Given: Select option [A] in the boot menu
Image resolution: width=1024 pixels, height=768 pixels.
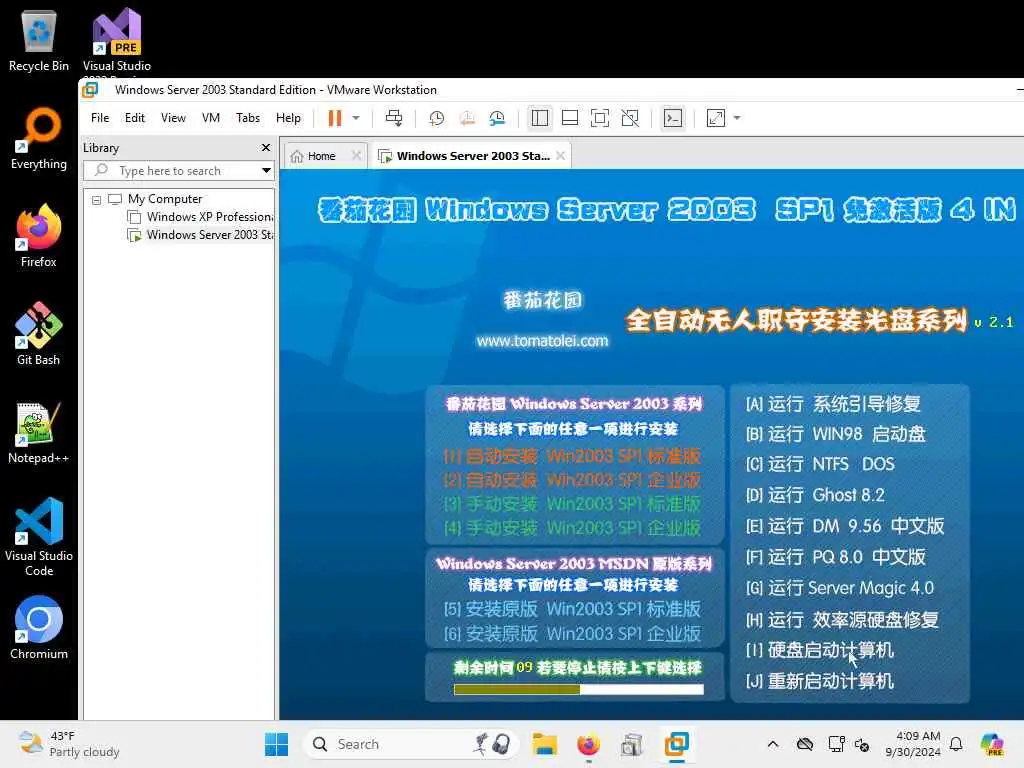Looking at the screenshot, I should click(833, 404).
